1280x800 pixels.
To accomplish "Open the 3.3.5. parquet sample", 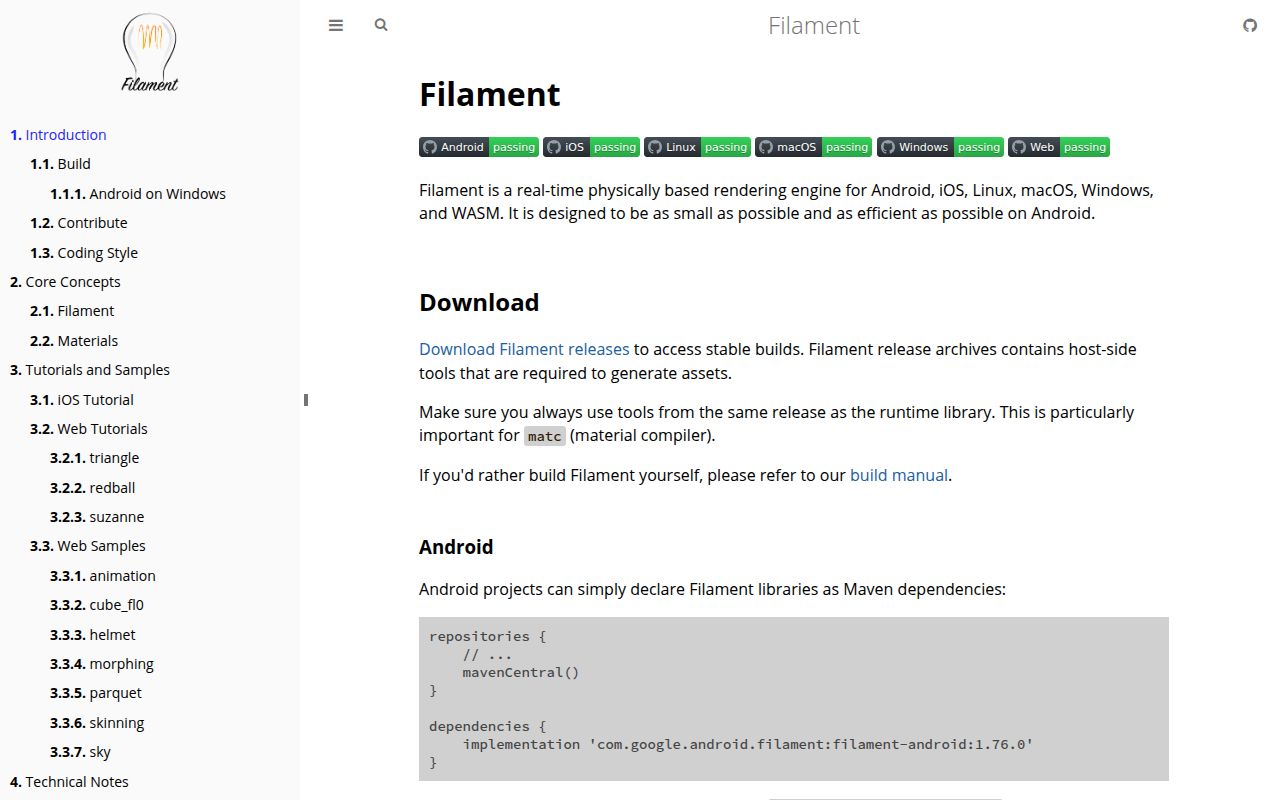I will click(x=96, y=693).
